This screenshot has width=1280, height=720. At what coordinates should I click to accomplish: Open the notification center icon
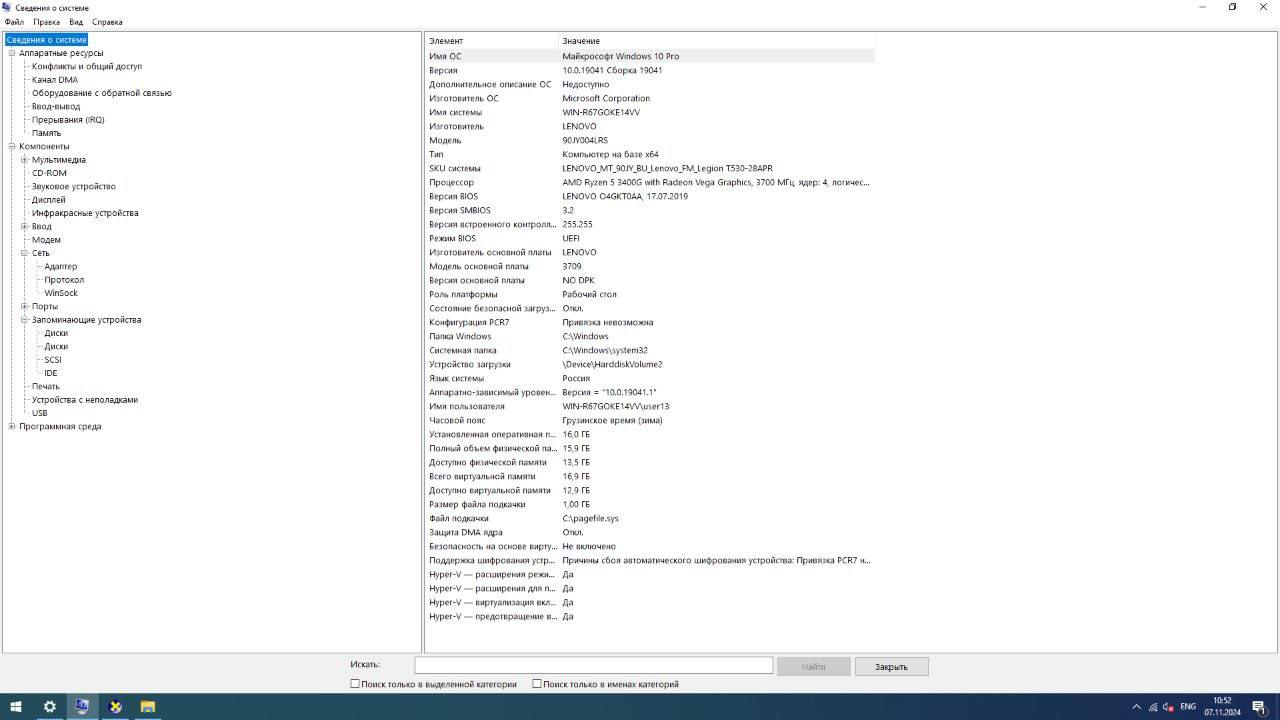click(1259, 707)
